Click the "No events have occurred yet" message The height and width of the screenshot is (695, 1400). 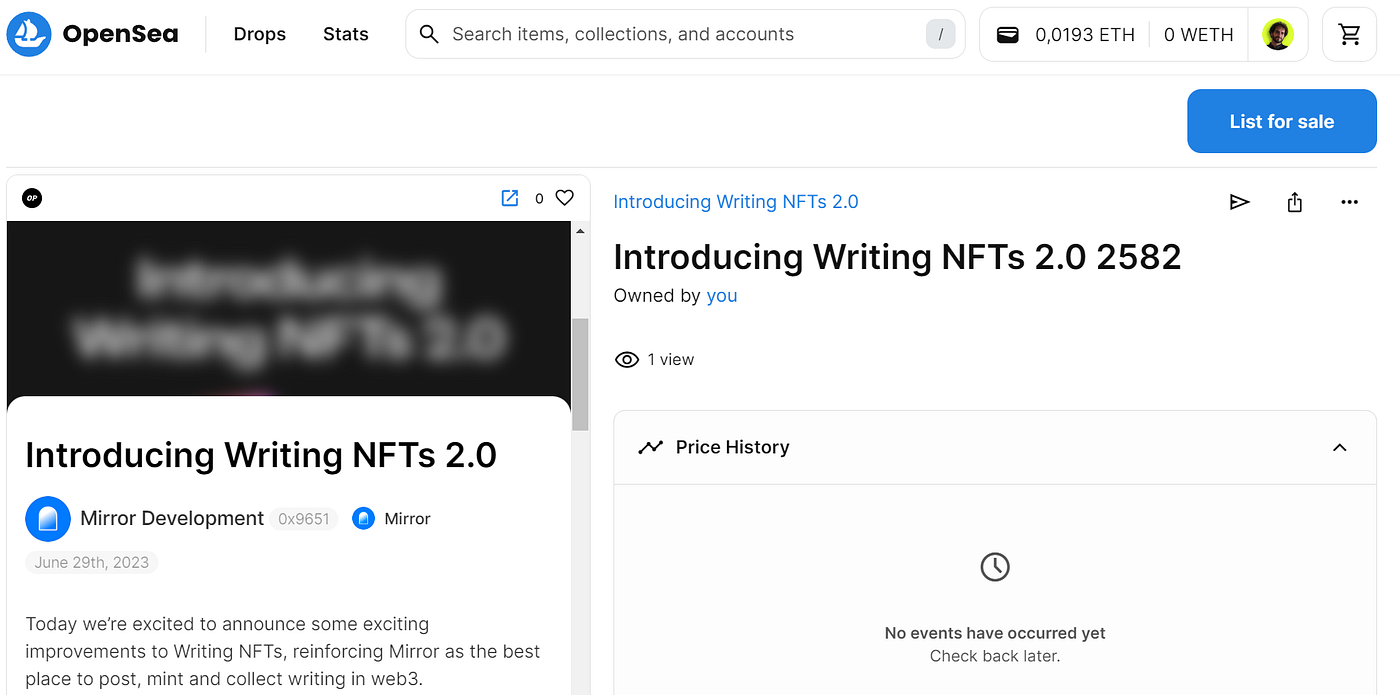995,633
